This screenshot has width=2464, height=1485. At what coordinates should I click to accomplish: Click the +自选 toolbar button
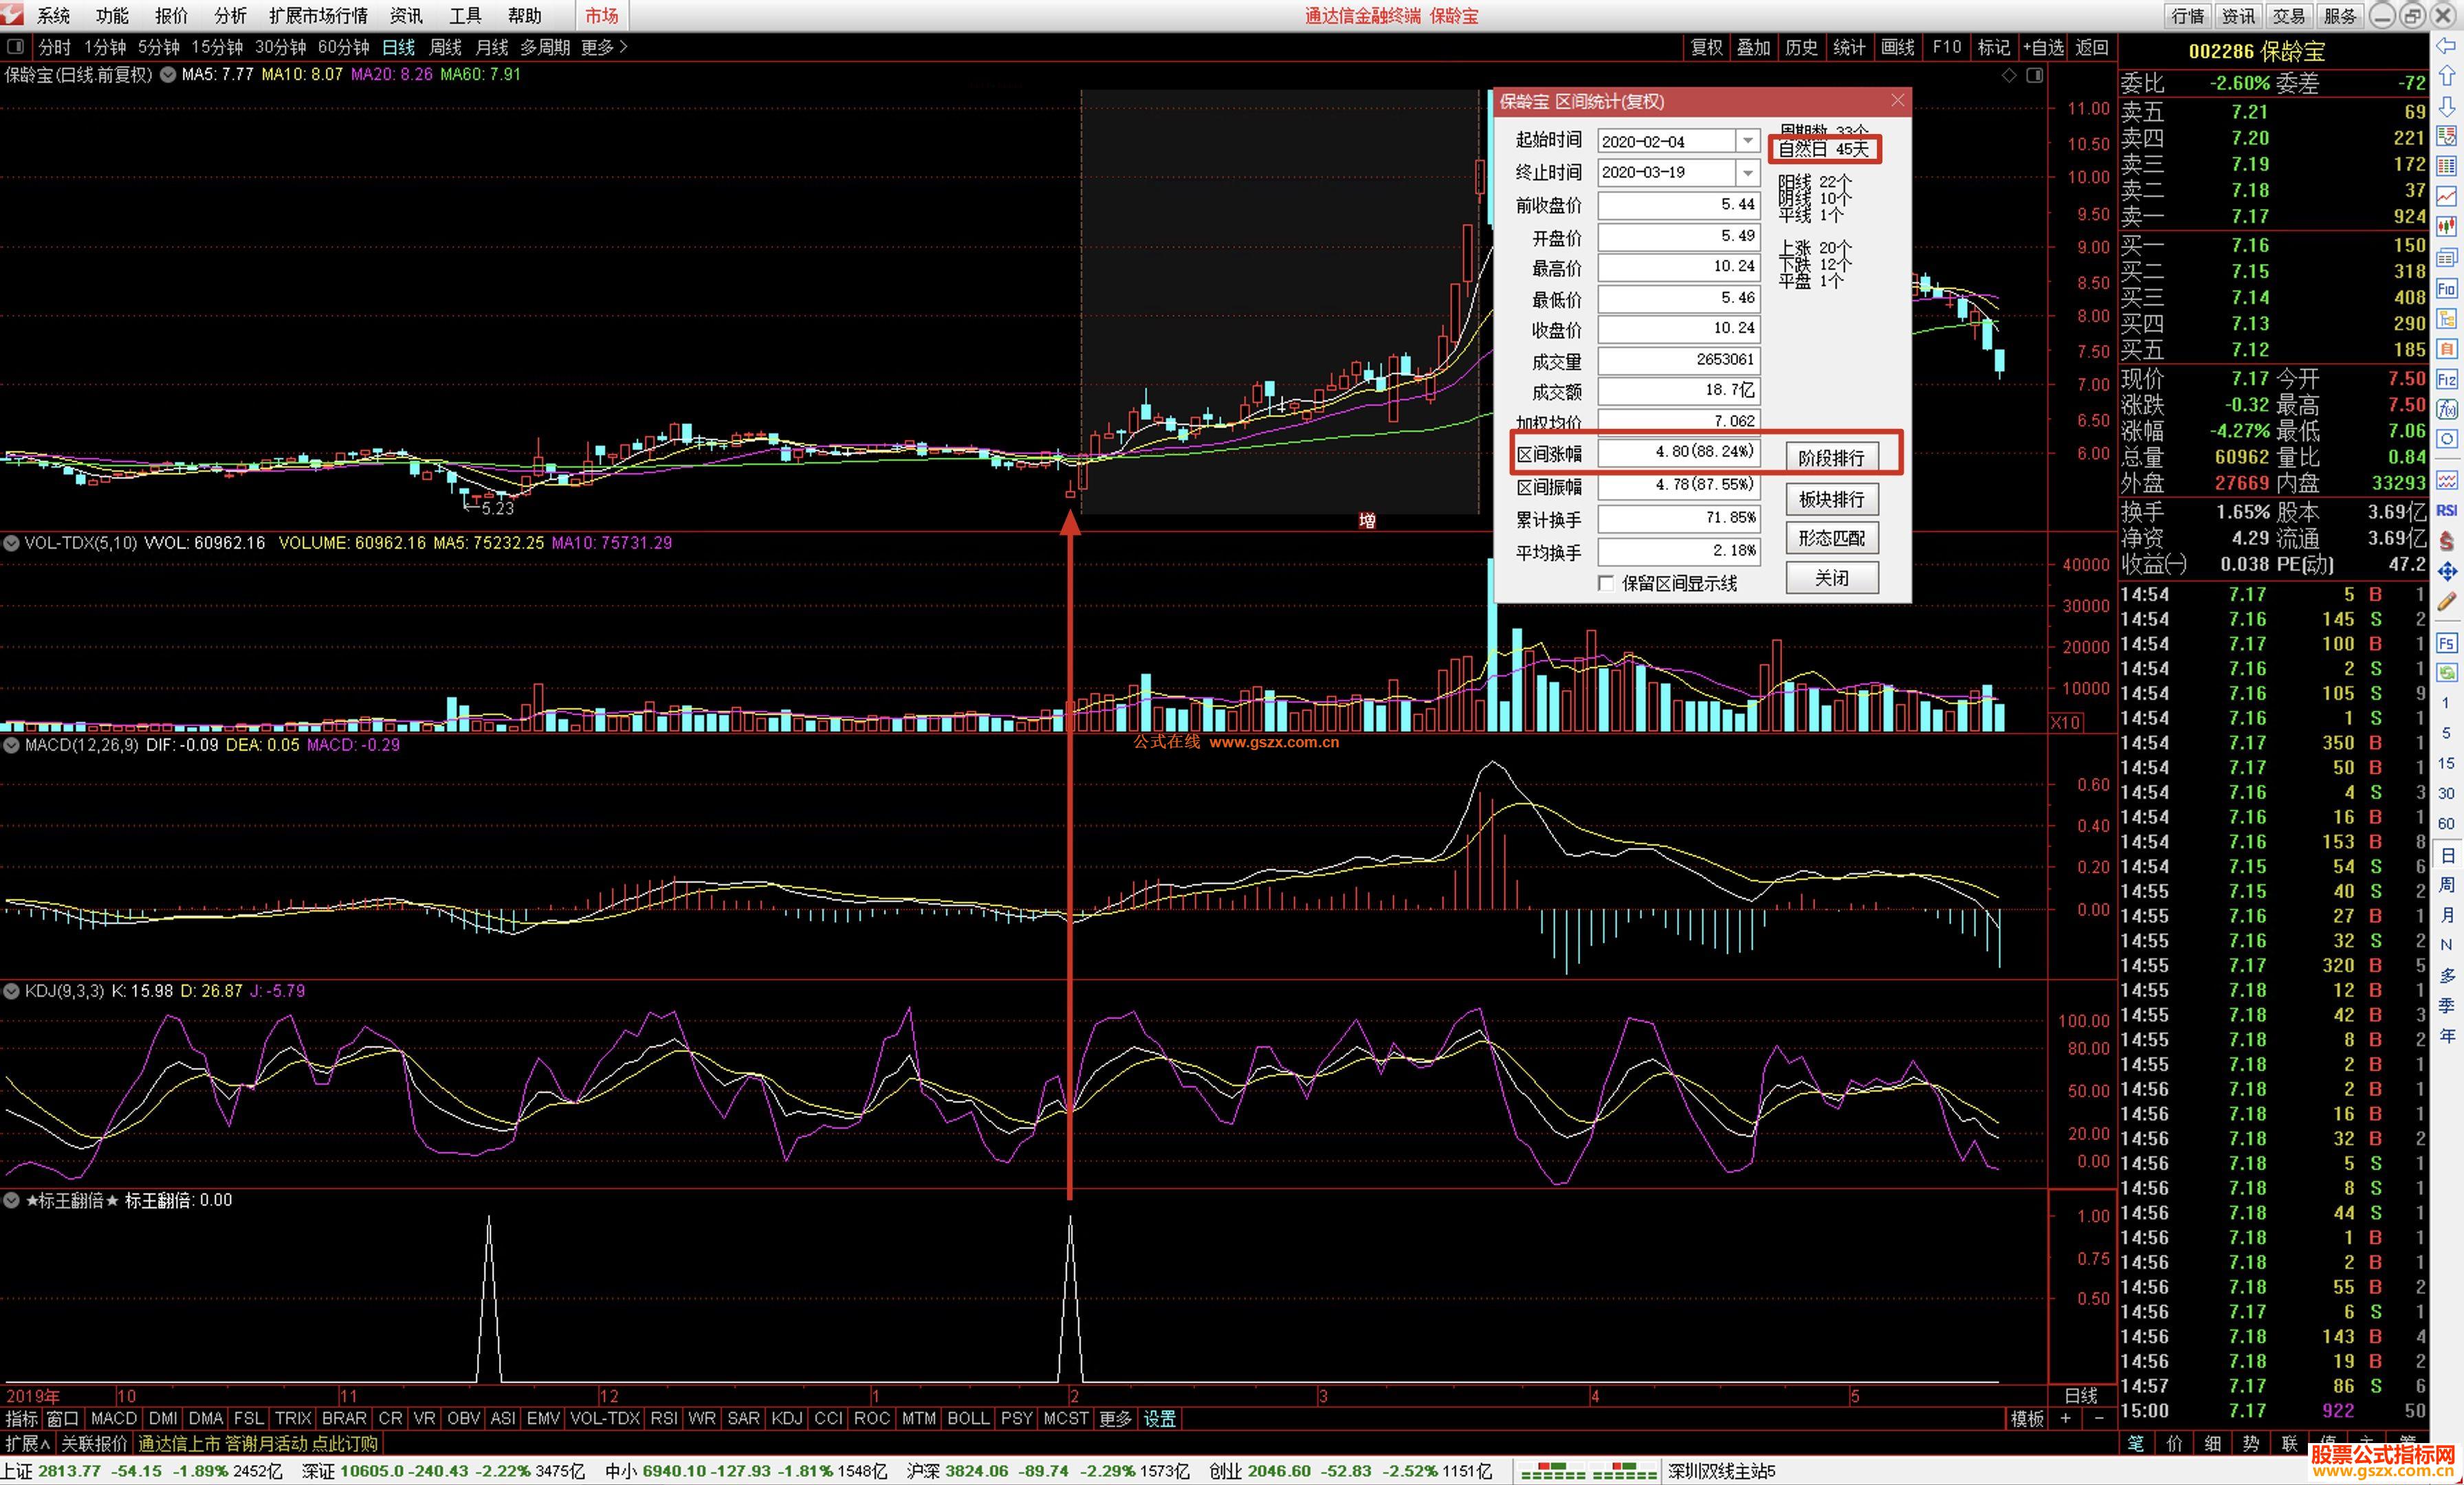point(2042,47)
